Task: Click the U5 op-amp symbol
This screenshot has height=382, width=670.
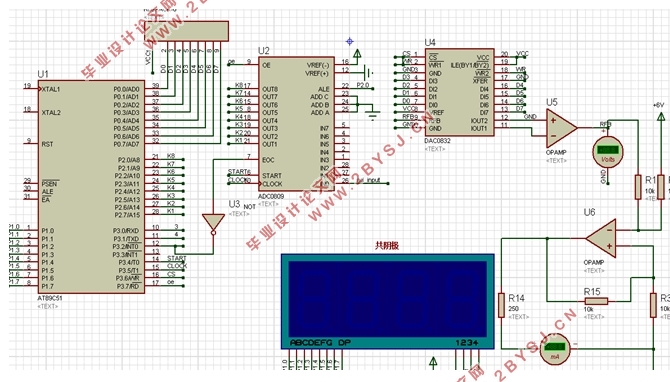Action: (561, 128)
